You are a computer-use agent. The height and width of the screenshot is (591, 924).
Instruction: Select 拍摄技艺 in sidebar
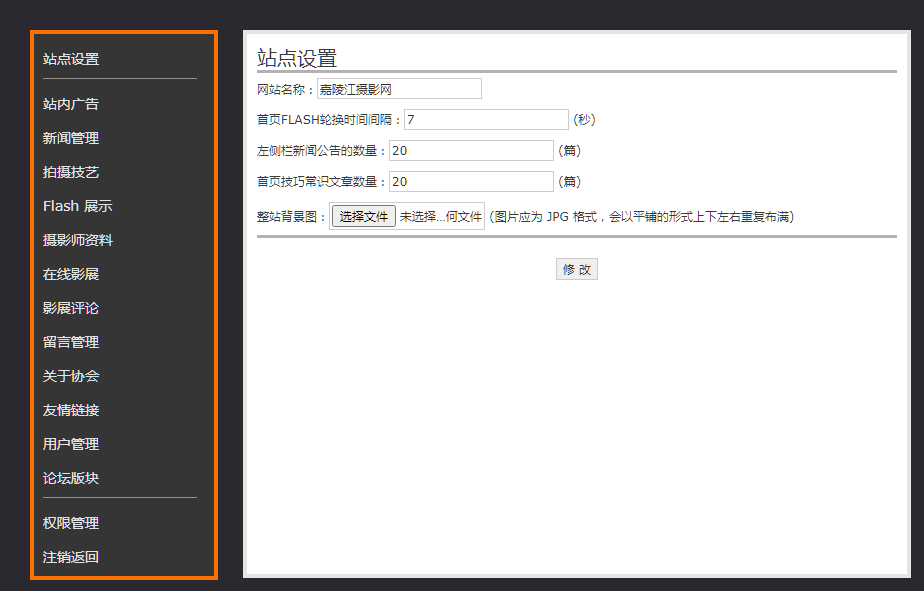tap(71, 172)
